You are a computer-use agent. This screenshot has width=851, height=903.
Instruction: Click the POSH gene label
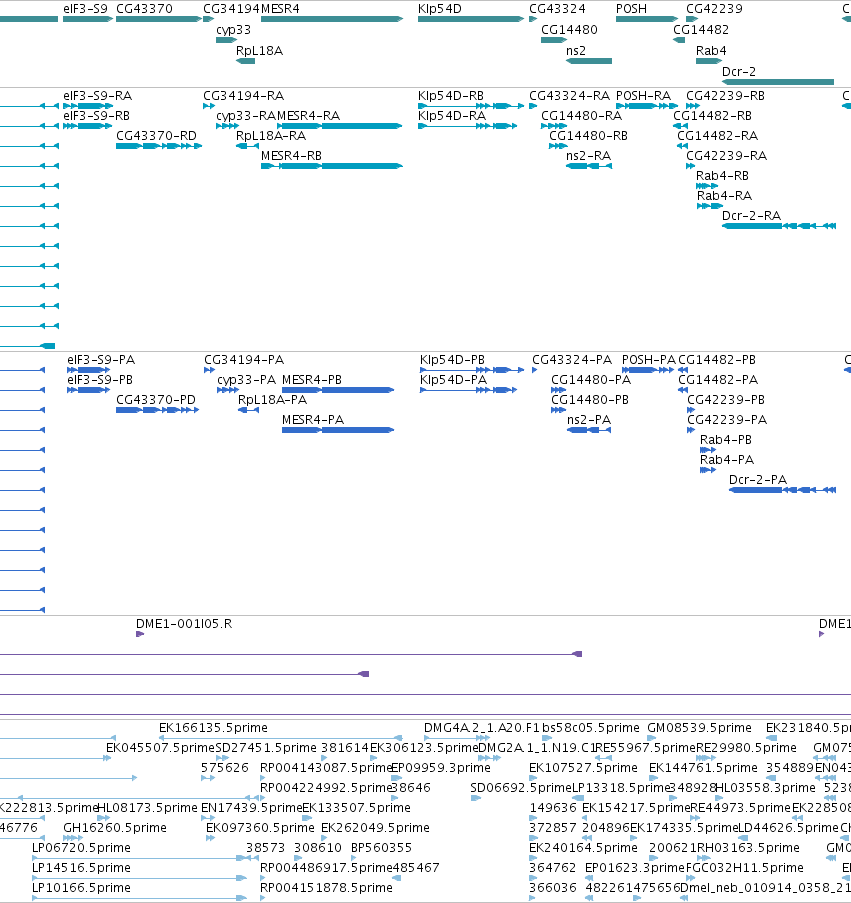click(x=631, y=9)
